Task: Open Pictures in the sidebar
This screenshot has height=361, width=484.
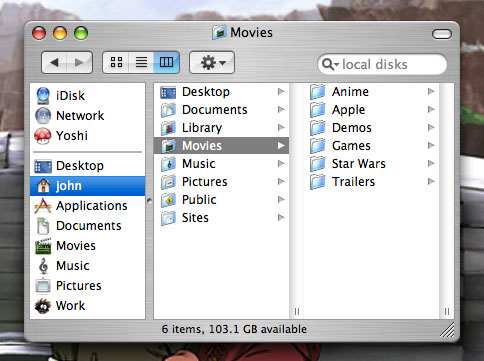Action: (87, 286)
